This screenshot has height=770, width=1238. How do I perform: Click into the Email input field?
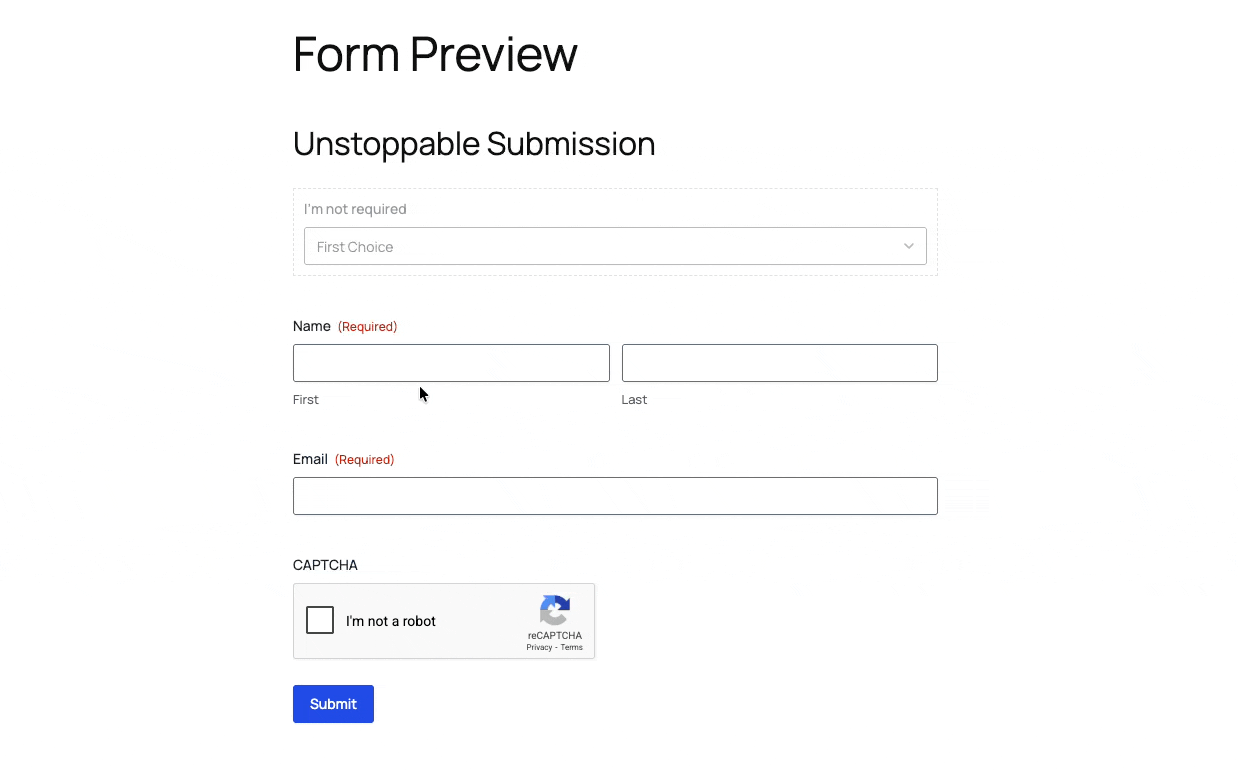[614, 496]
